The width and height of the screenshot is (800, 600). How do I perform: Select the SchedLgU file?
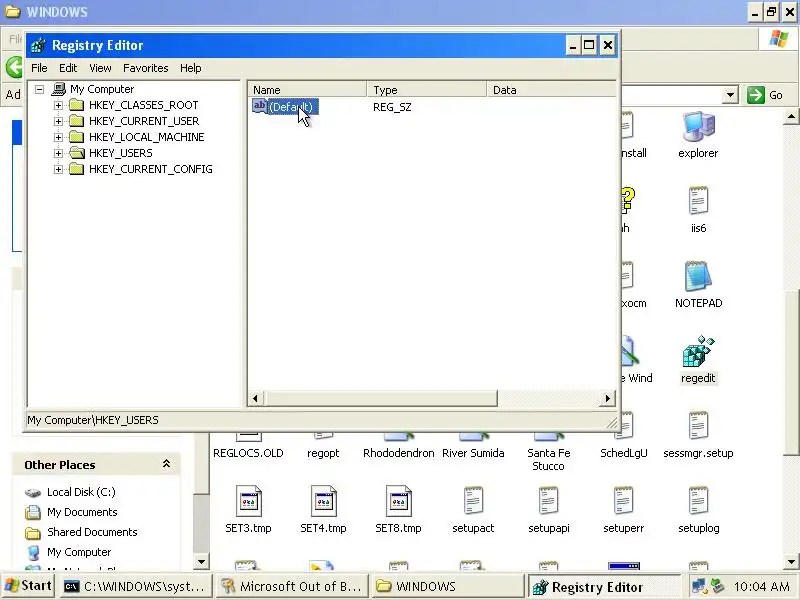point(623,453)
